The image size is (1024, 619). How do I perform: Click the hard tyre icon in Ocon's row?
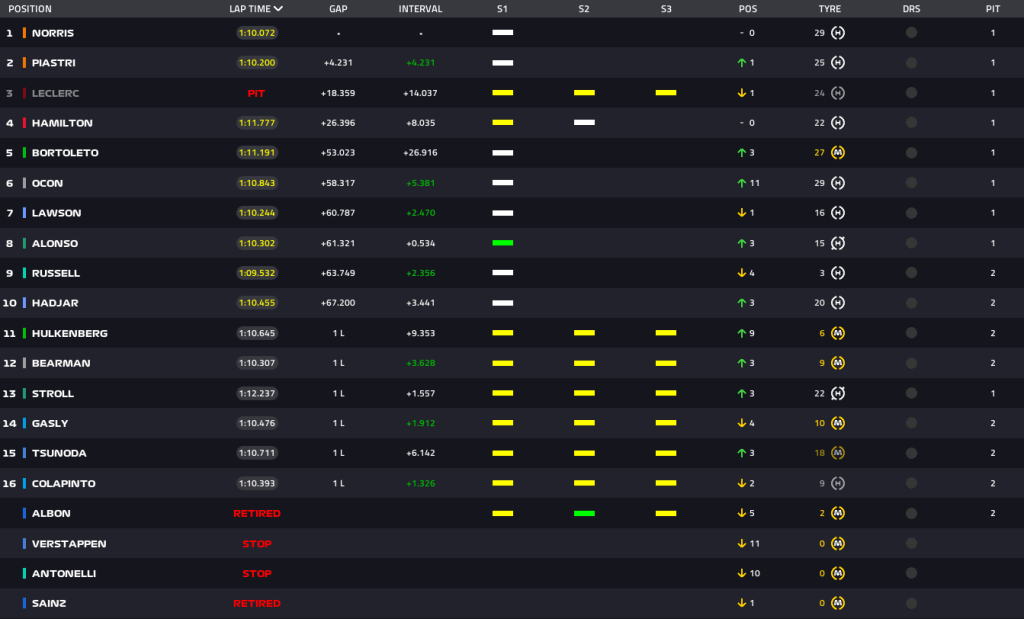838,183
